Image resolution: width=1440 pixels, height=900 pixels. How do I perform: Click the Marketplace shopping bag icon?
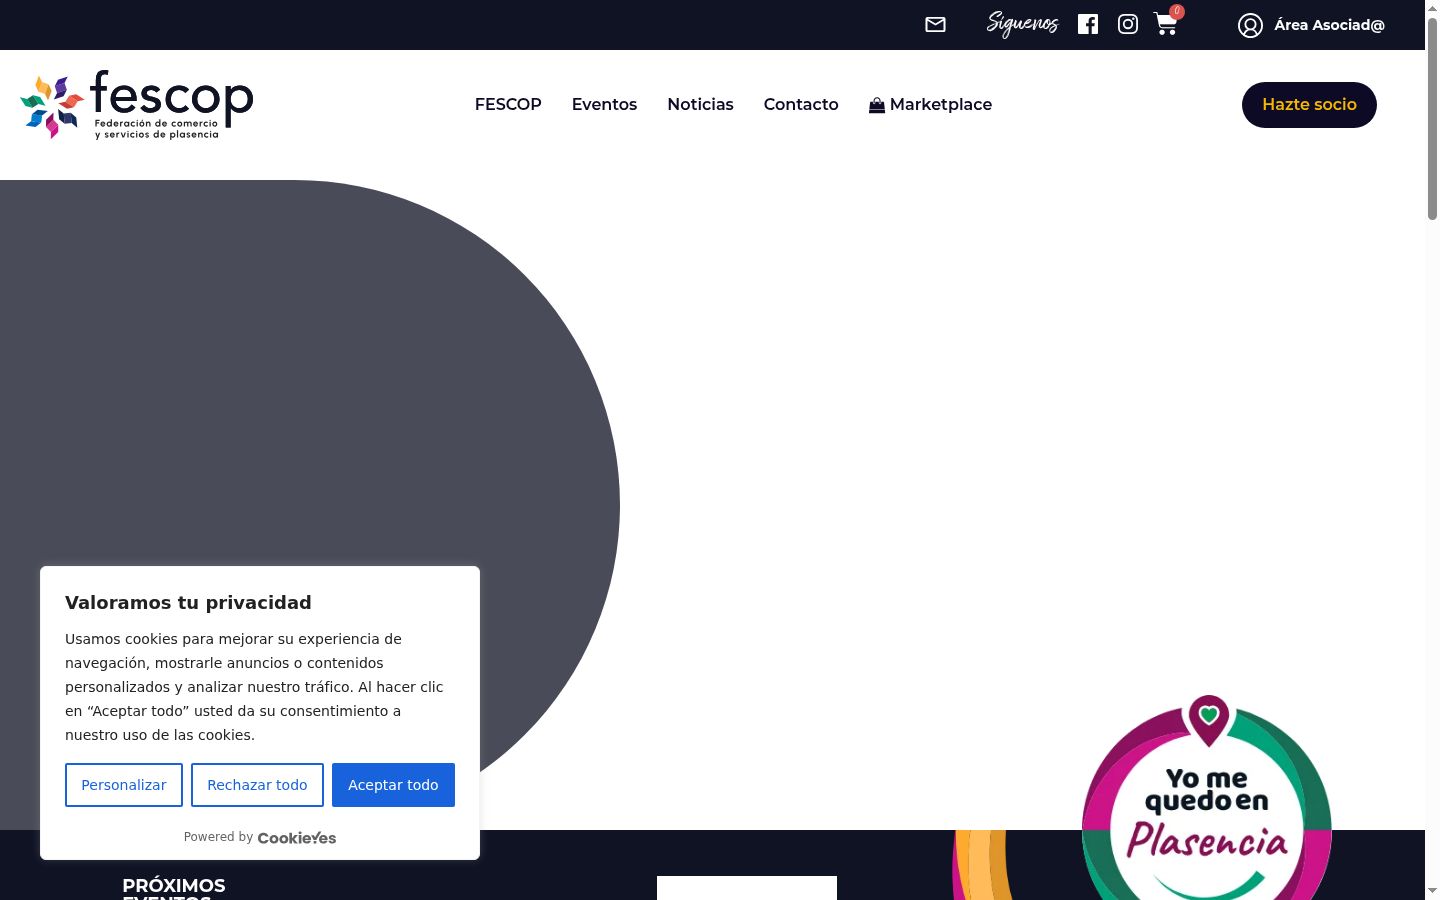877,105
